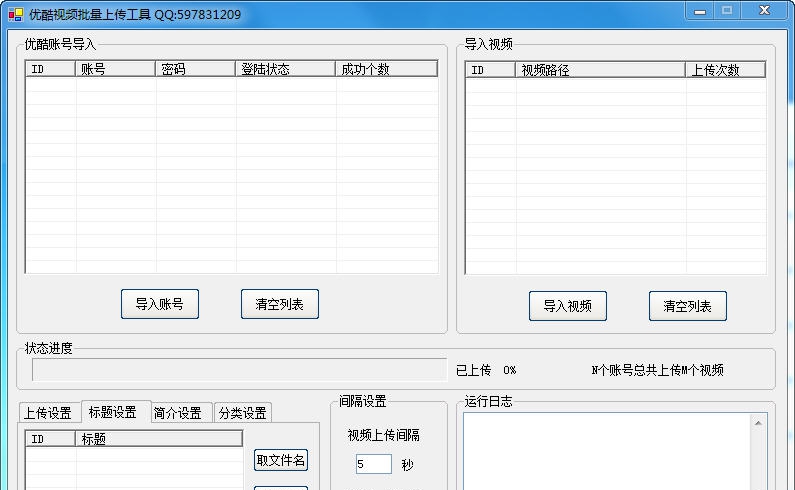Sort by 登陆状态 column header
The width and height of the screenshot is (795, 490).
coord(285,69)
